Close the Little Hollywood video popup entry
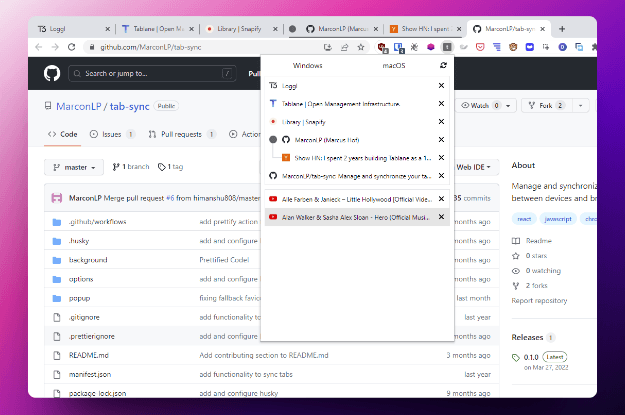The image size is (625, 415). [441, 199]
